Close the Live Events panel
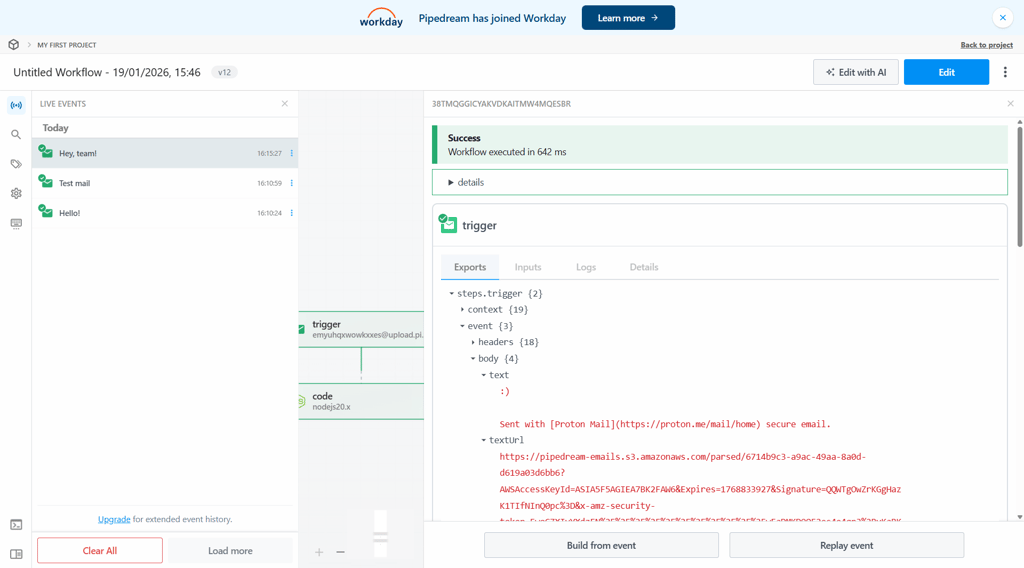The width and height of the screenshot is (1024, 568). [285, 104]
